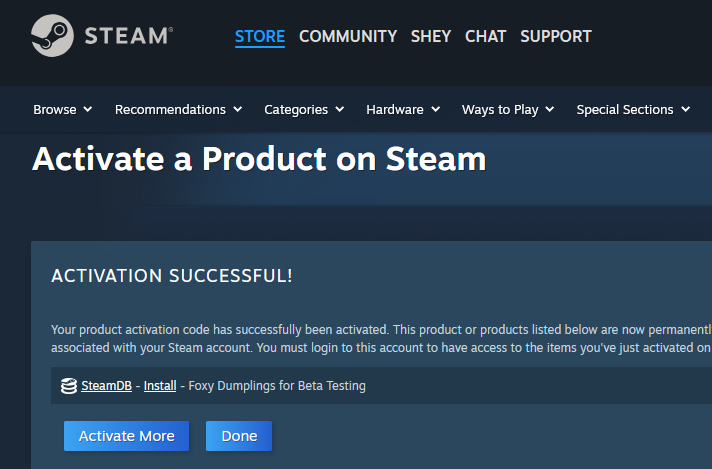This screenshot has width=712, height=469.
Task: Expand the Special Sections menu
Action: coord(633,109)
